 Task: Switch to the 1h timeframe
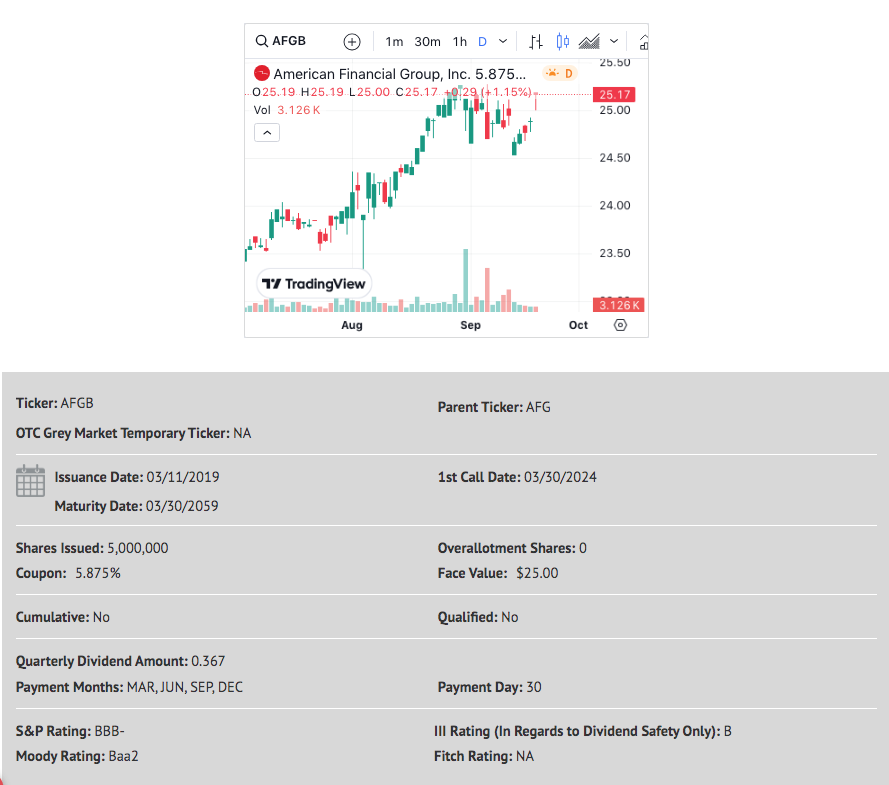[459, 42]
